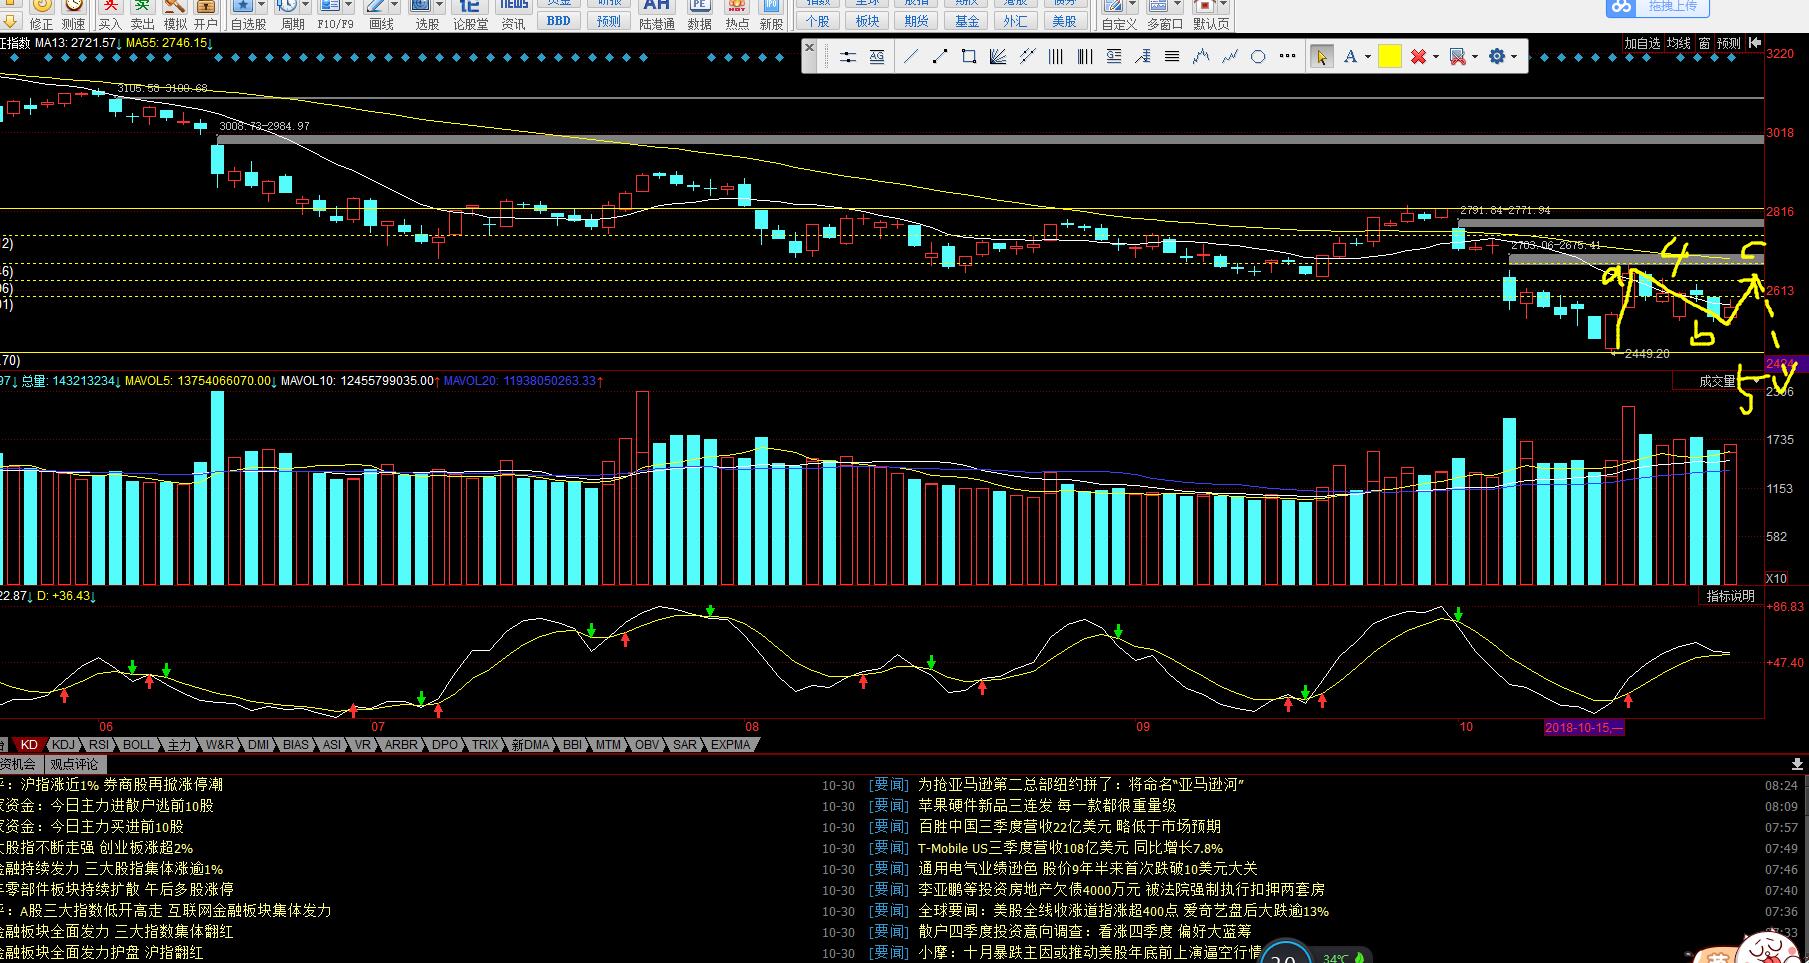Image resolution: width=1809 pixels, height=963 pixels.
Task: Show more drawing tools via ellipsis
Action: tap(1287, 57)
